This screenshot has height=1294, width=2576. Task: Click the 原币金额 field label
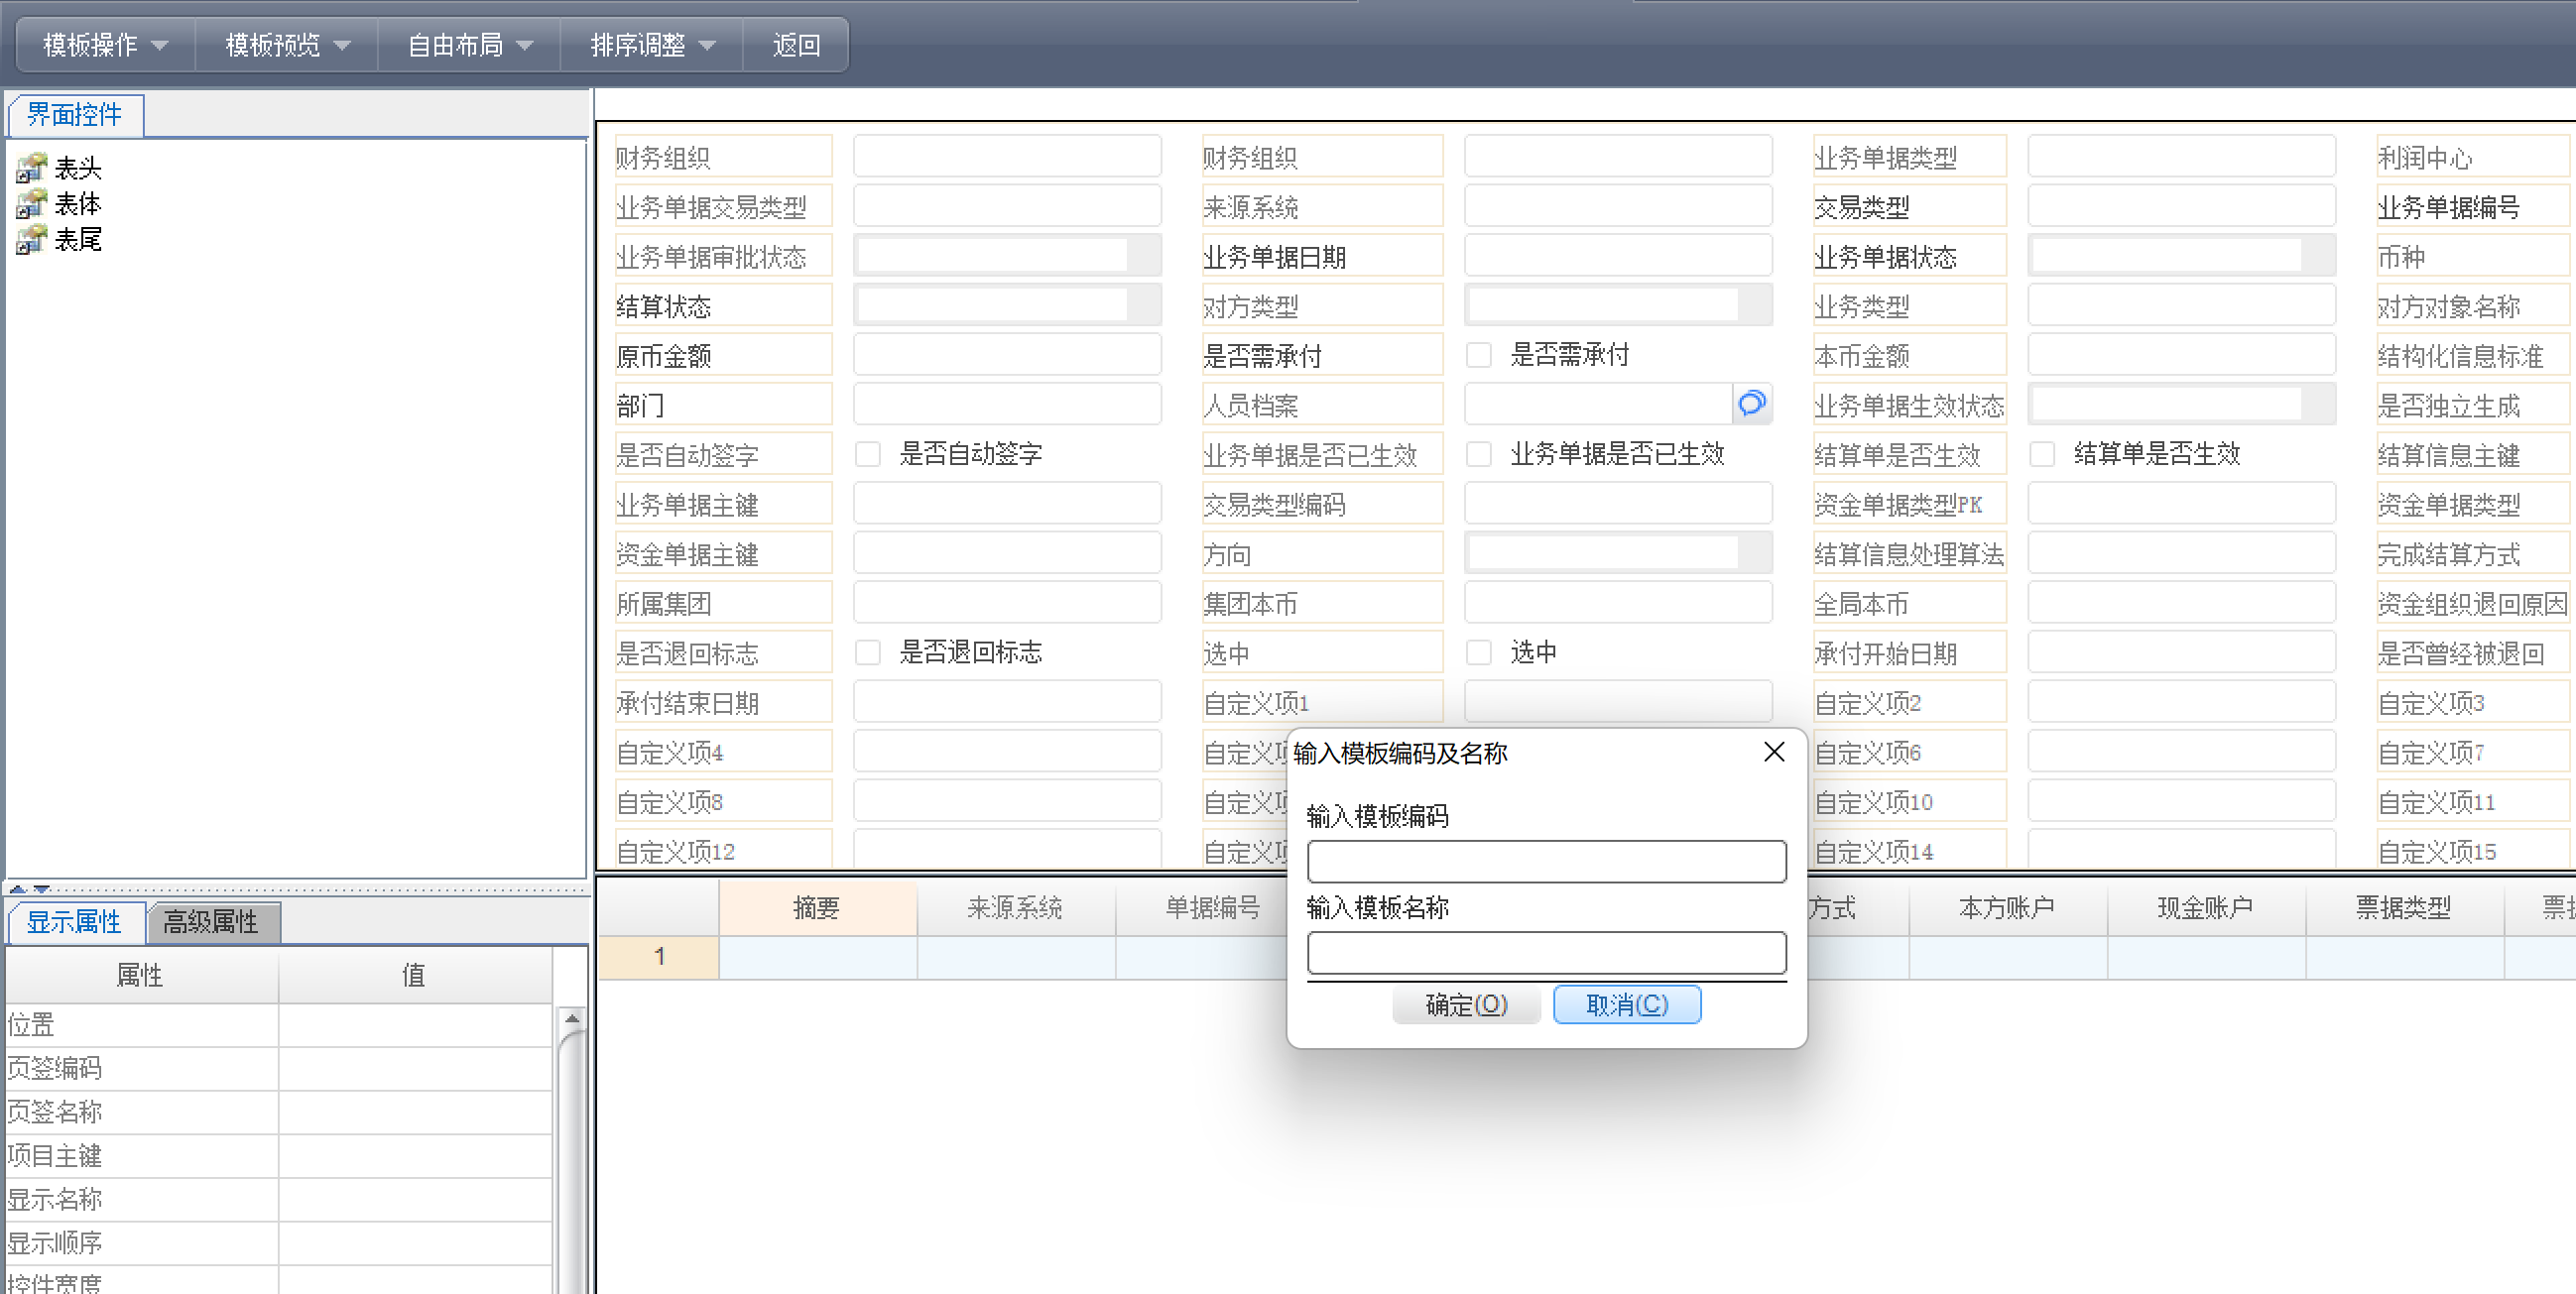point(723,355)
